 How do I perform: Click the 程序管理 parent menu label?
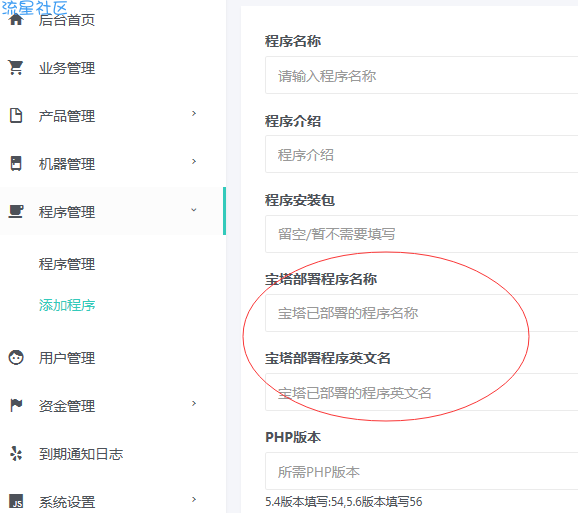click(x=67, y=212)
